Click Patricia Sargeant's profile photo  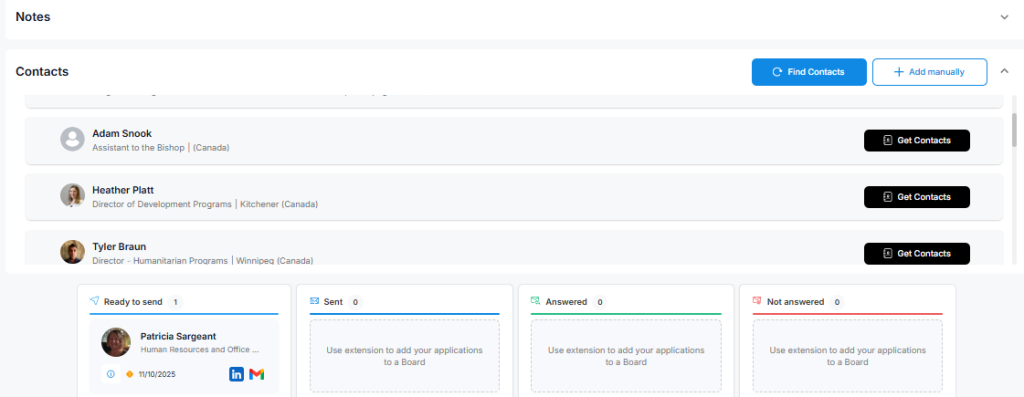click(116, 342)
